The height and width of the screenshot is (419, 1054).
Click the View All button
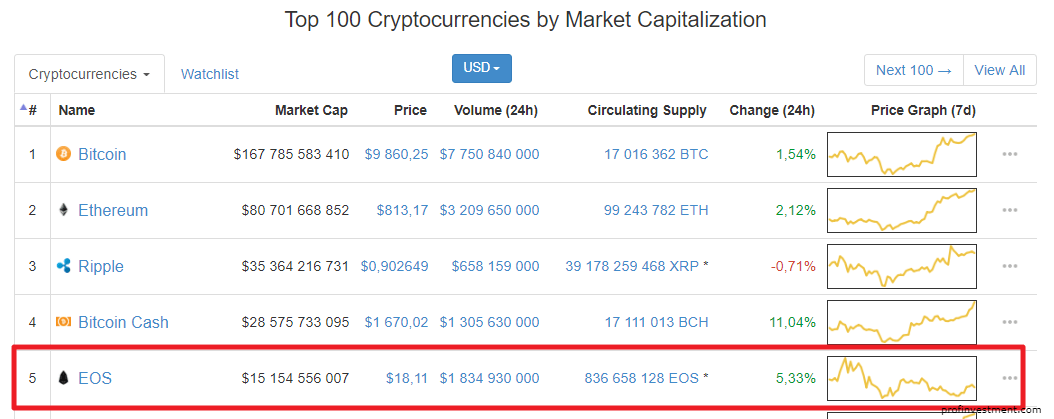(x=1000, y=70)
